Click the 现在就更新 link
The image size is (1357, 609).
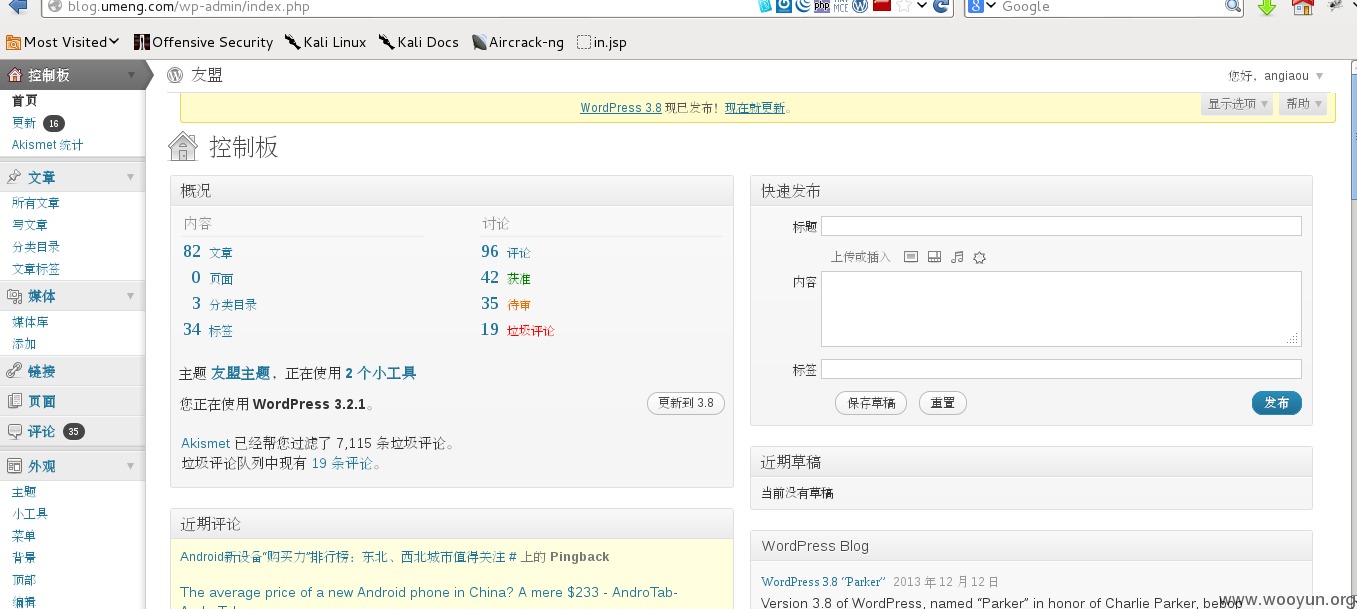point(755,108)
